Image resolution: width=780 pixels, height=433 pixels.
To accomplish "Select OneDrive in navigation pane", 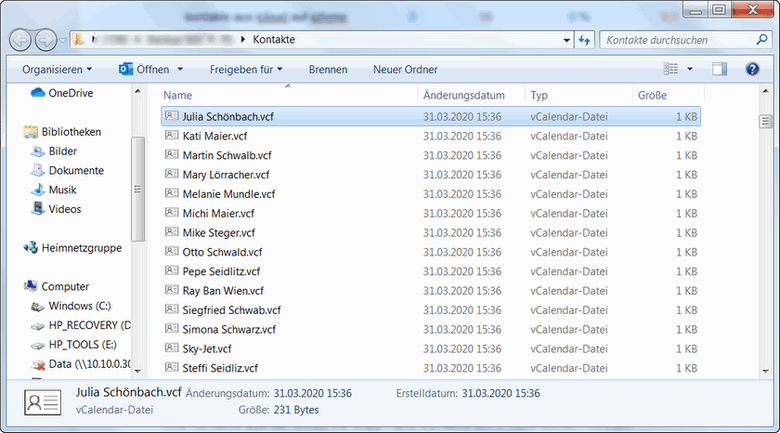I will pos(62,93).
